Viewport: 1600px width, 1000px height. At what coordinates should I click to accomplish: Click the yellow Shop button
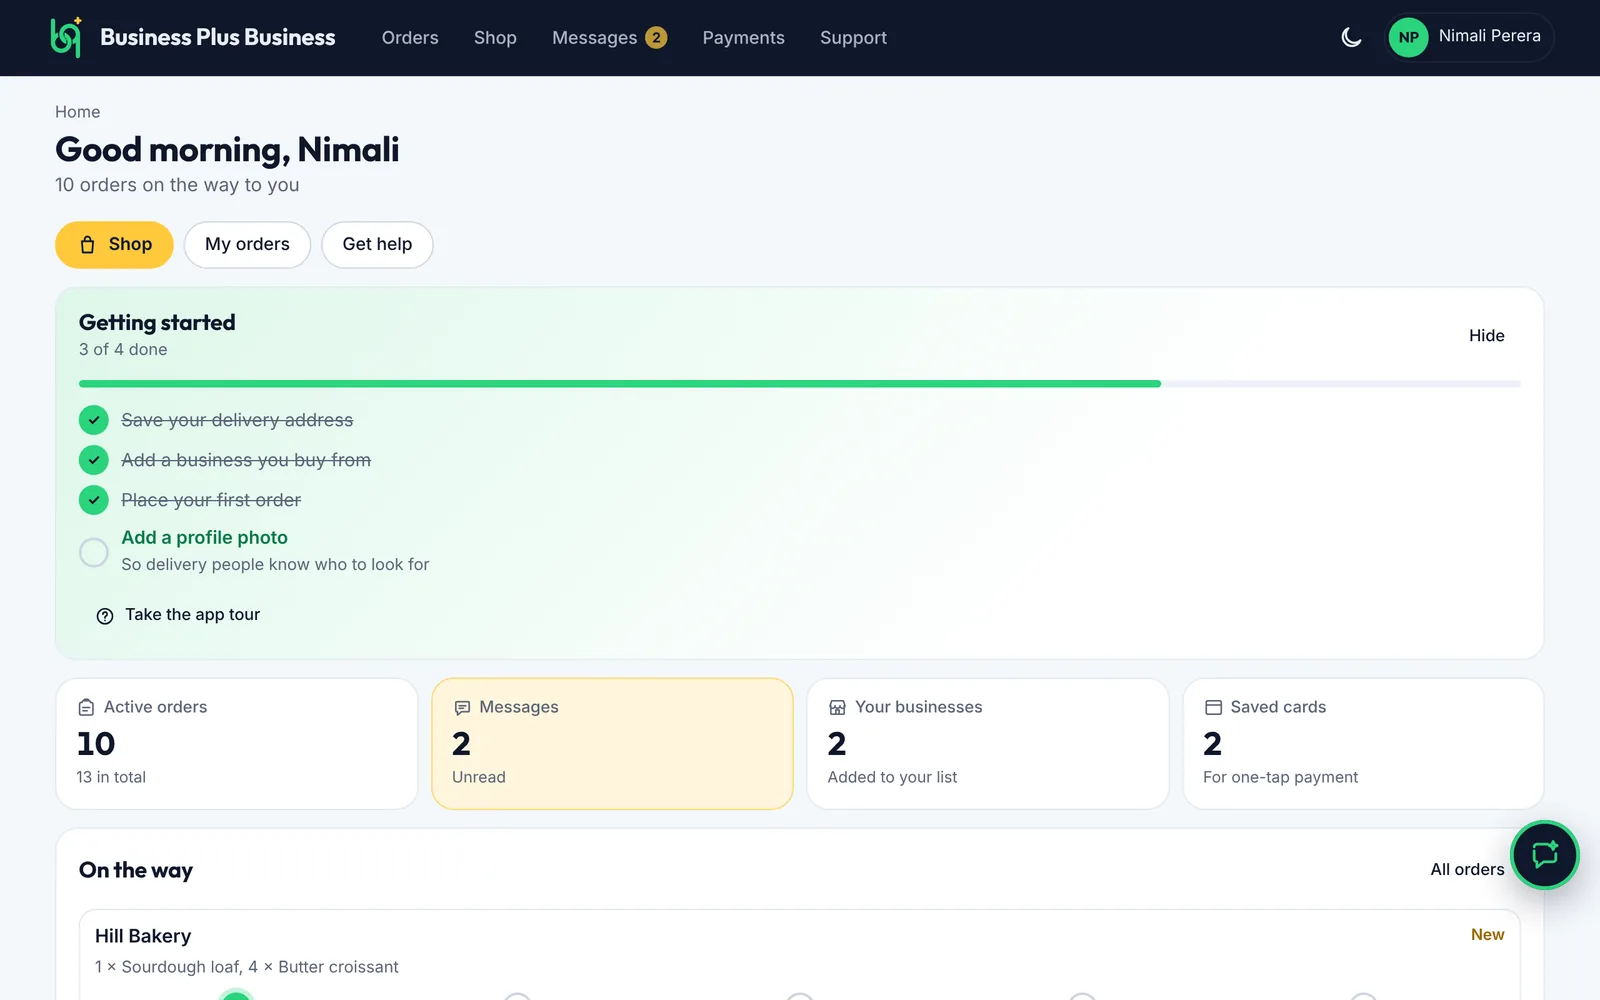(114, 245)
